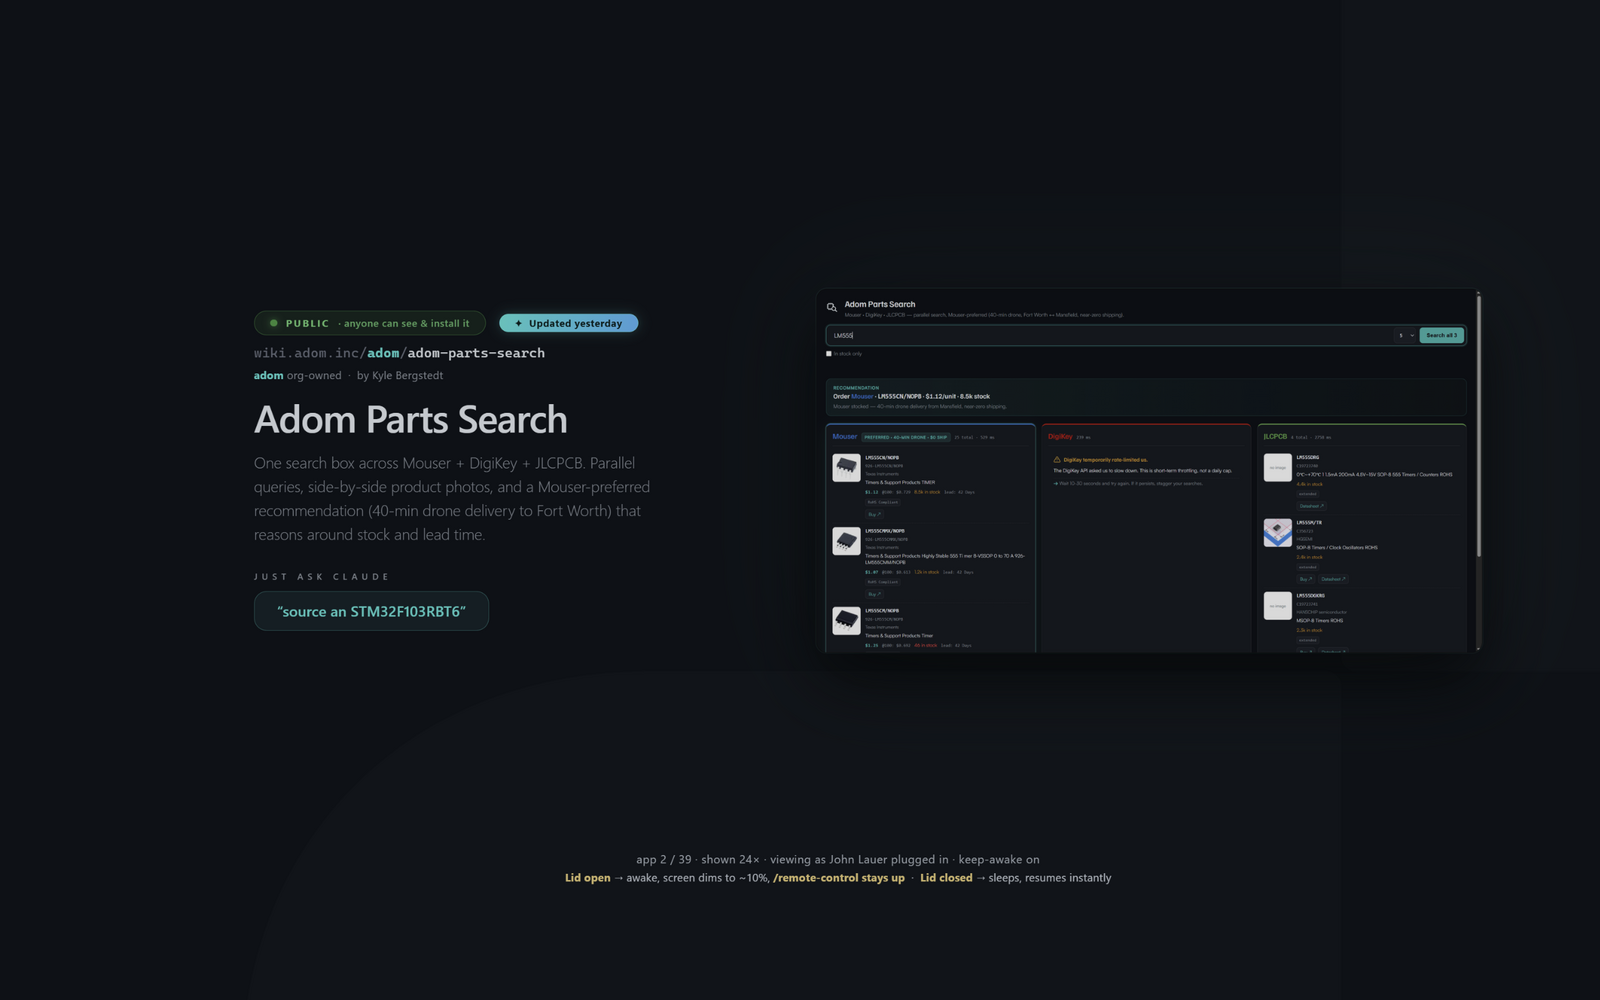This screenshot has height=1000, width=1600.
Task: Click the DigiKey rate-limit warning triangle icon
Action: 1057,460
